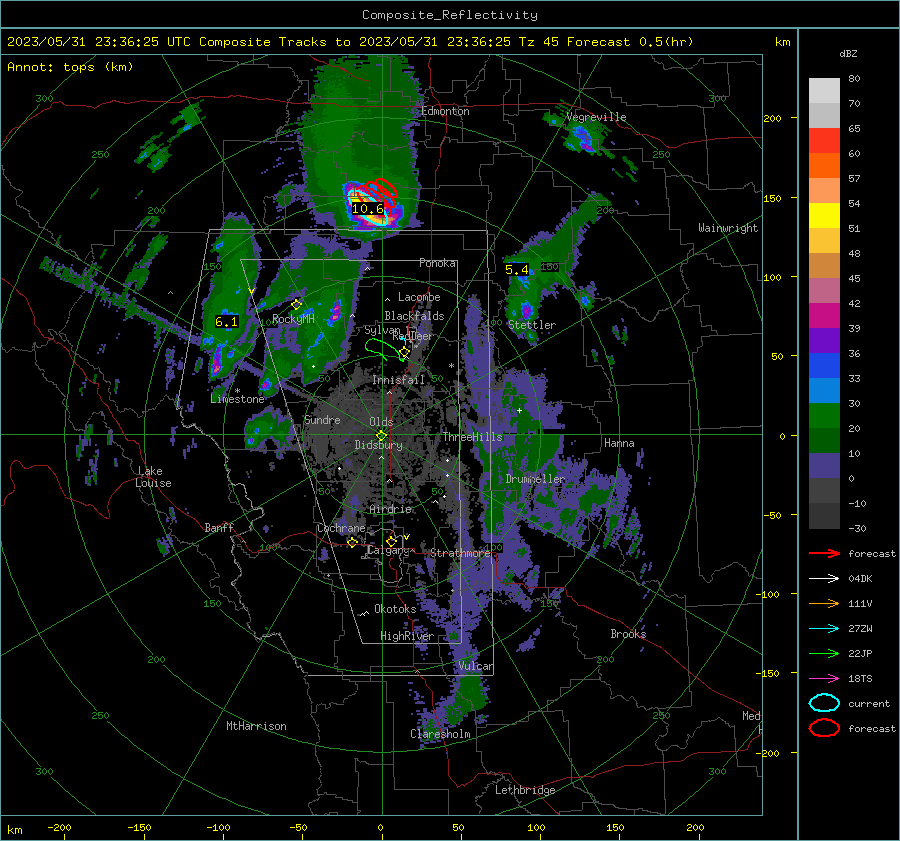900x841 pixels.
Task: Click the yellow diamond marker at Cochrane
Action: pyautogui.click(x=352, y=542)
